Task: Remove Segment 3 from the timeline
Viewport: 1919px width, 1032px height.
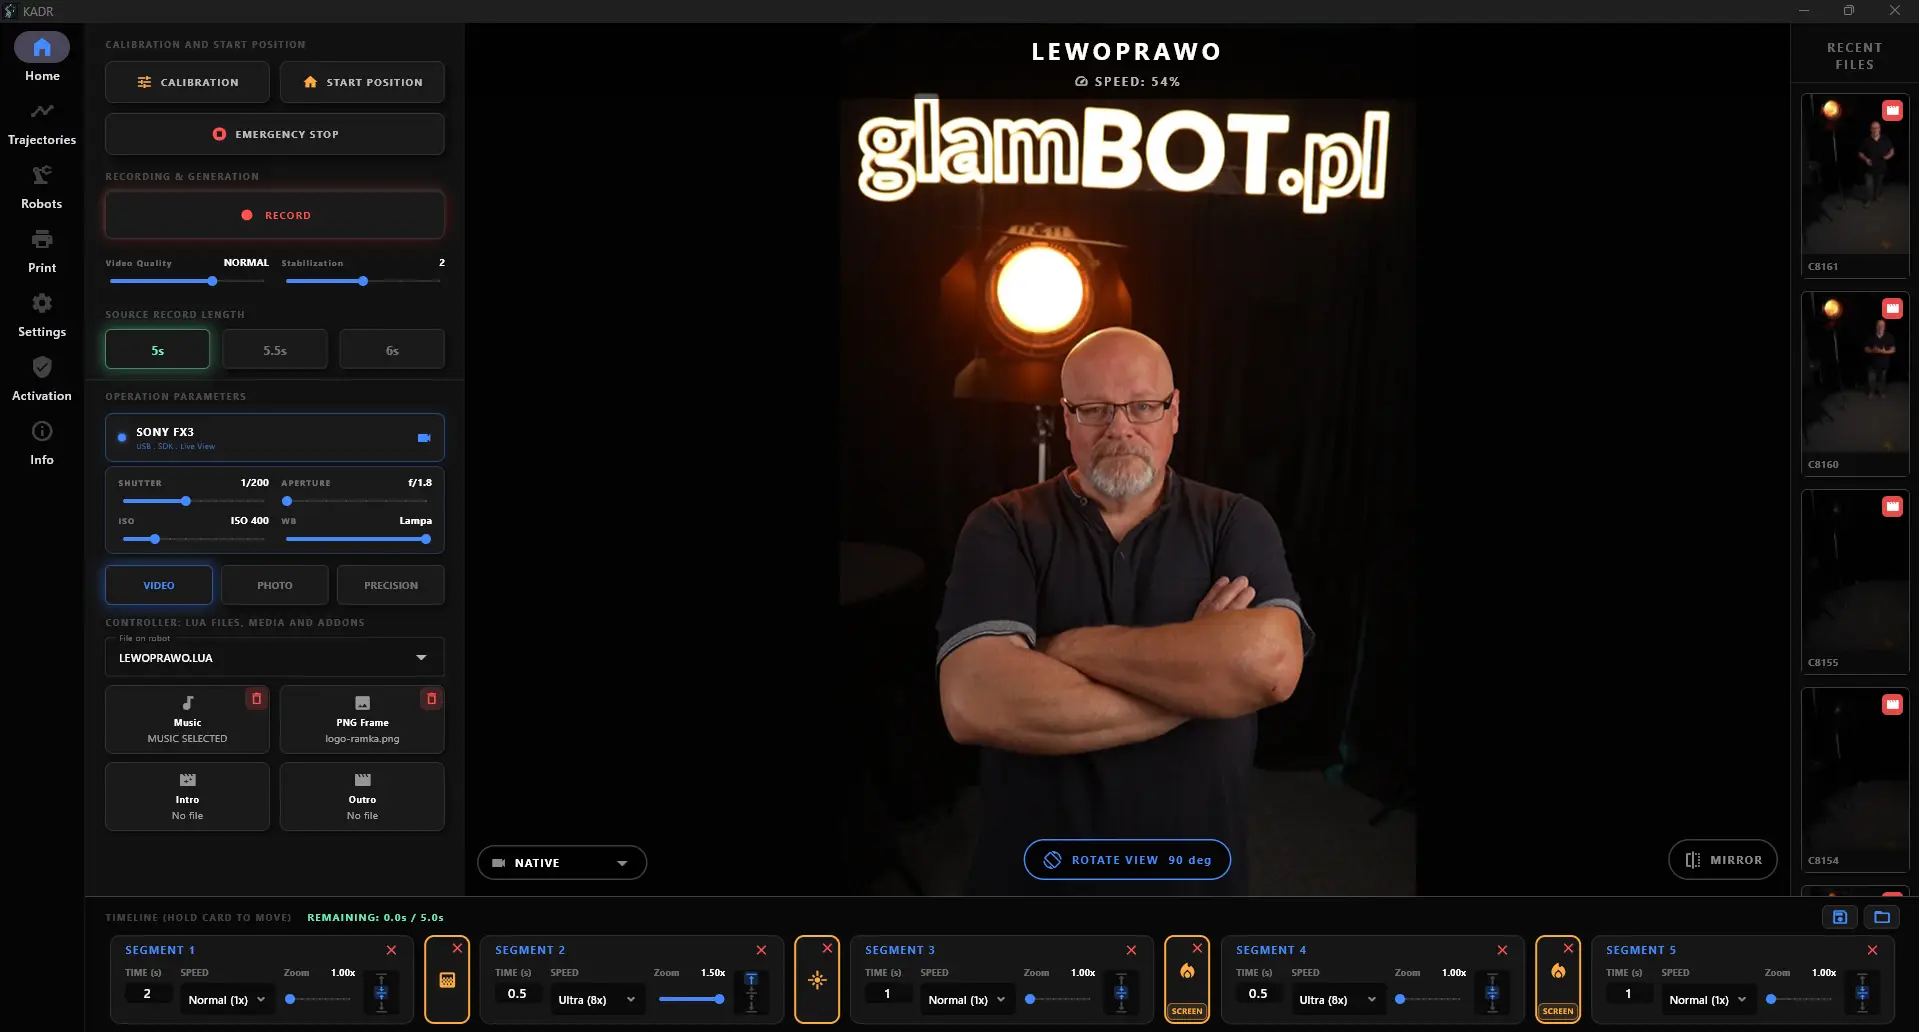Action: pyautogui.click(x=1131, y=950)
